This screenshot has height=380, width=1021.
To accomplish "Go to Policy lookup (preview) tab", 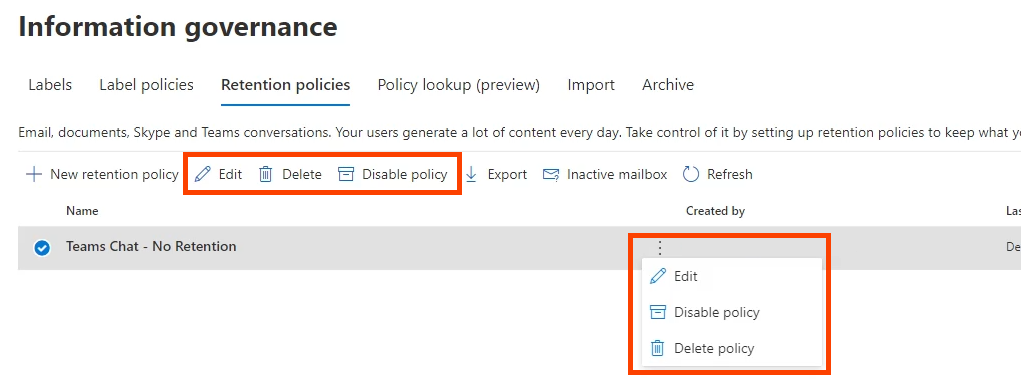I will coord(458,85).
